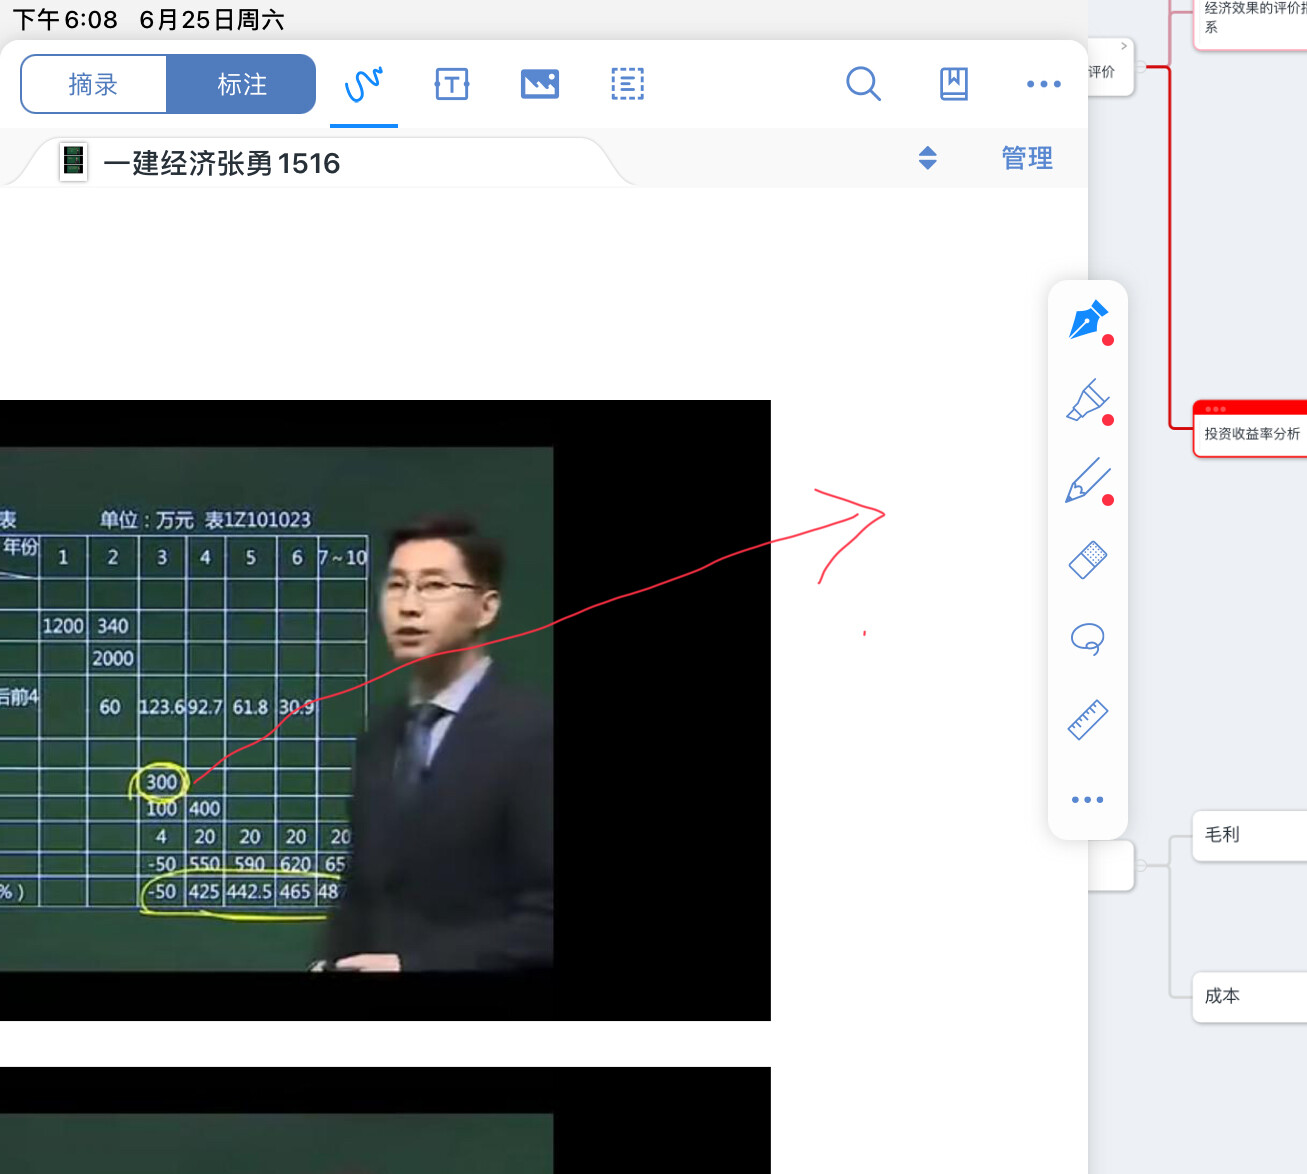
Task: Select the eraser tool
Action: click(1088, 560)
